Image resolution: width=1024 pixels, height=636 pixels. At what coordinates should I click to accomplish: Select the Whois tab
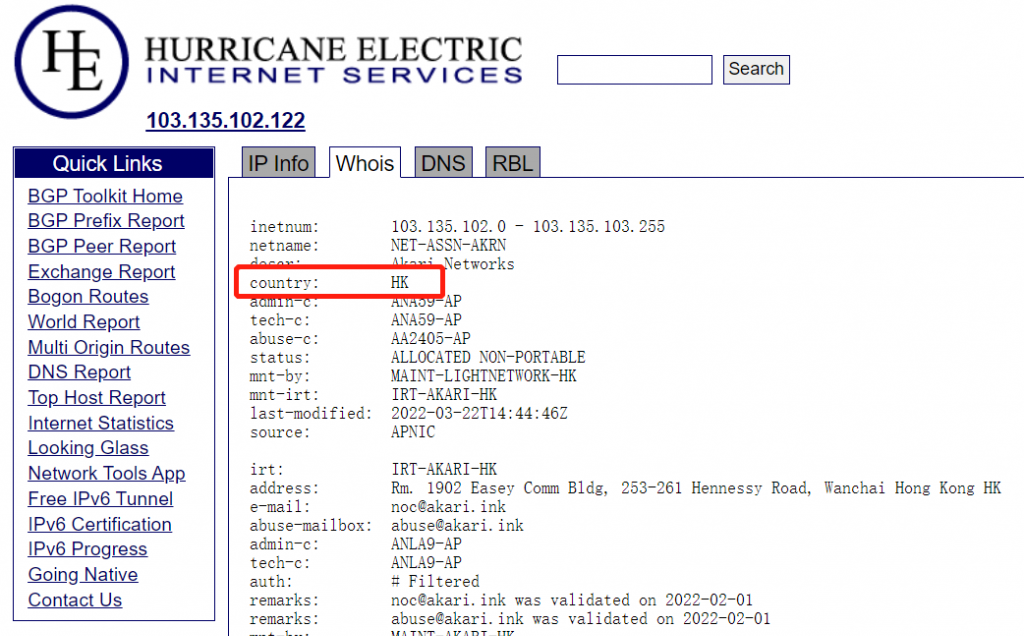(x=364, y=163)
